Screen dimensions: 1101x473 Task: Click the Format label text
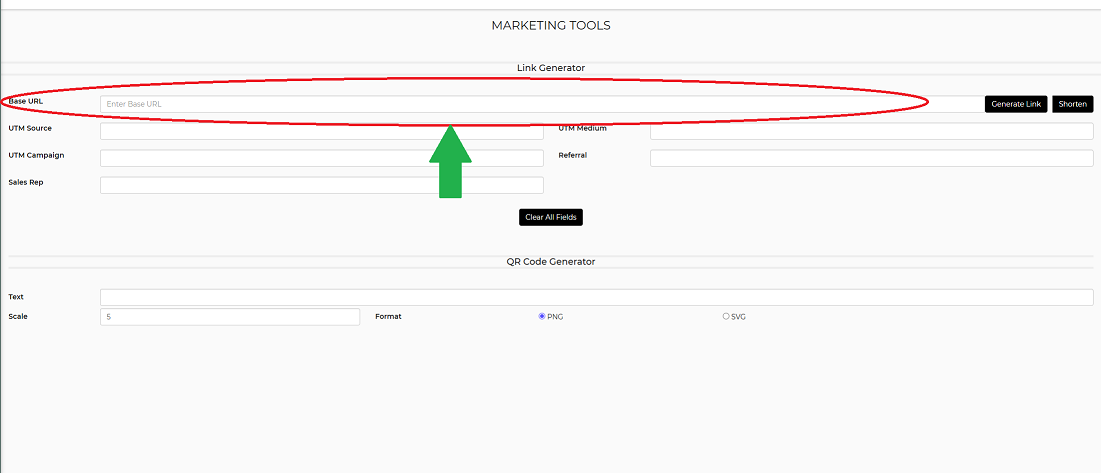pyautogui.click(x=388, y=317)
